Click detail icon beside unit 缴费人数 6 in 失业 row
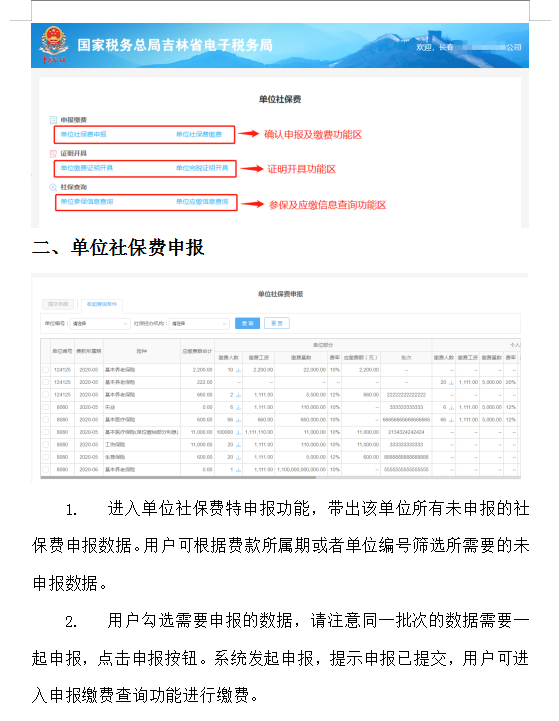Screen dimensions: 559x721 [x=238, y=407]
